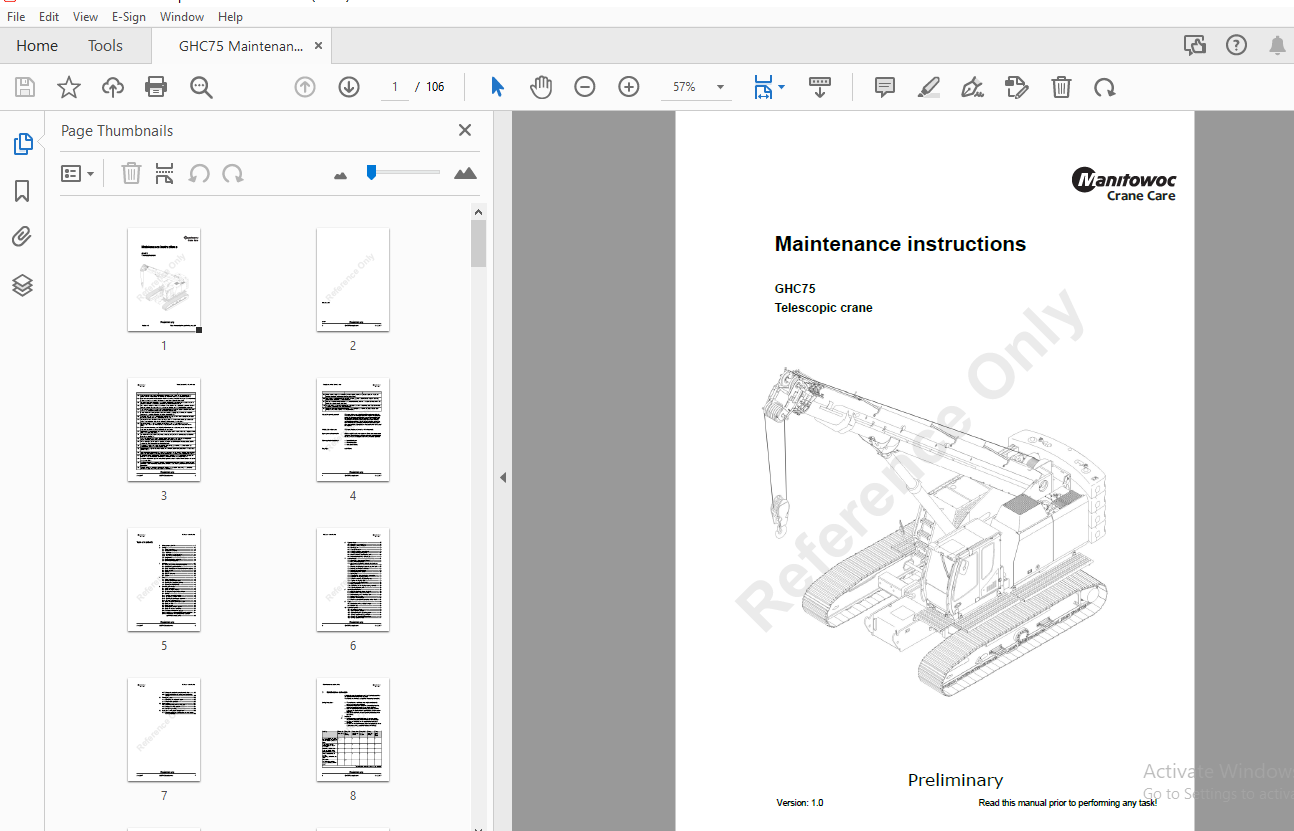This screenshot has width=1294, height=831.
Task: Zoom out with minus icon
Action: point(585,87)
